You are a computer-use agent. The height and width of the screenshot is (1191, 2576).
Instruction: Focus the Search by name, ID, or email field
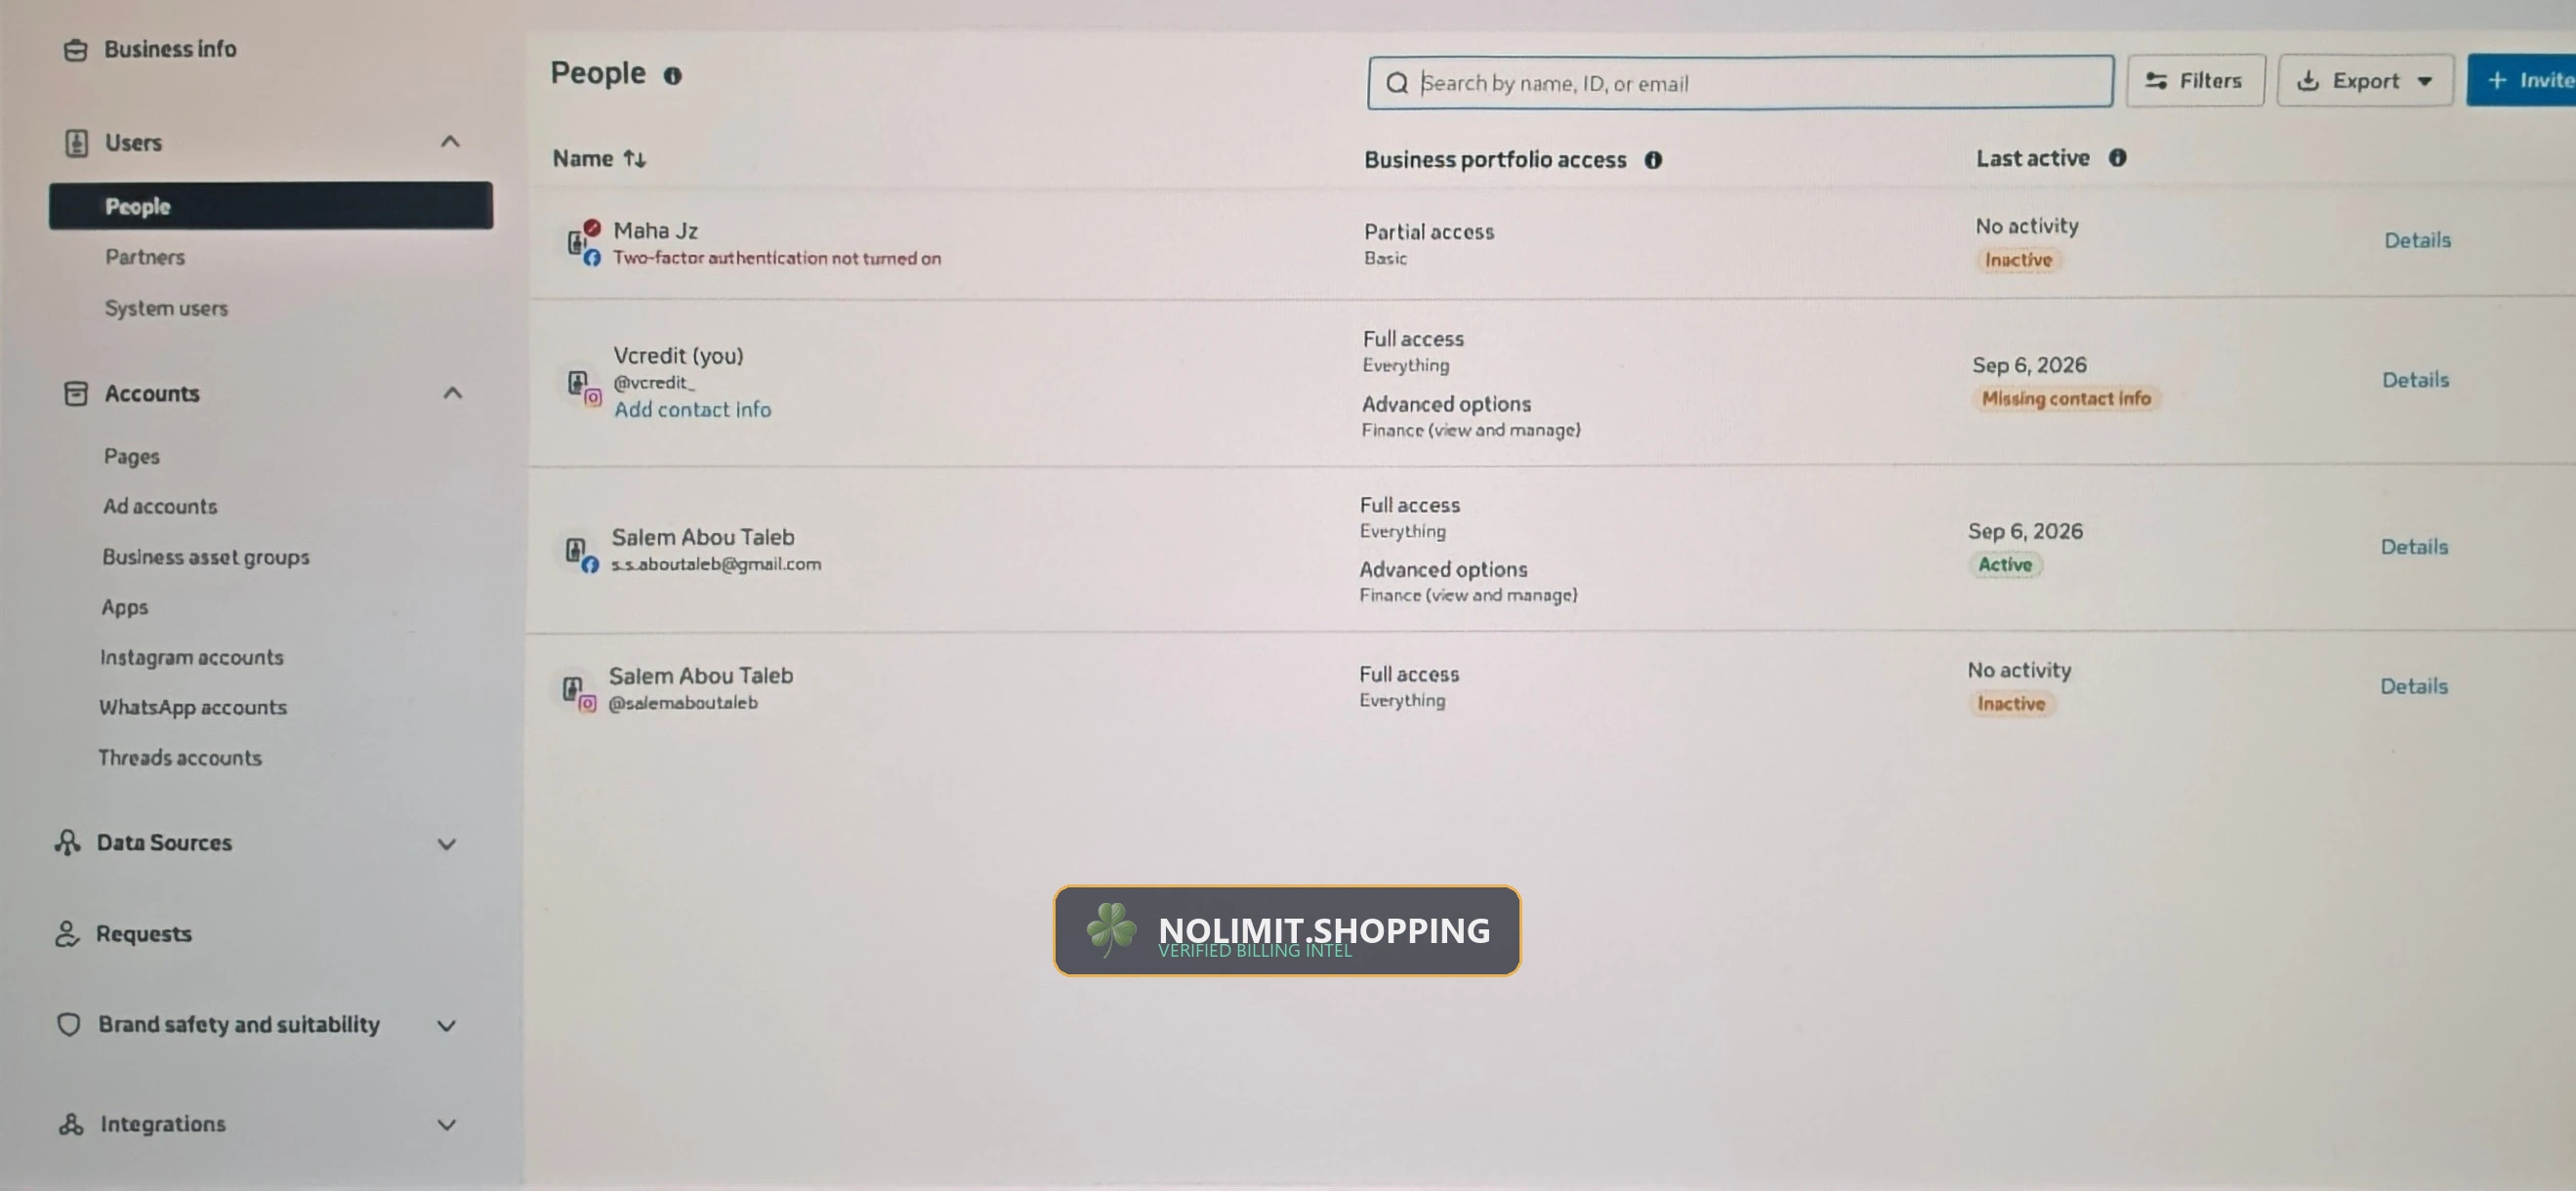coord(1740,83)
